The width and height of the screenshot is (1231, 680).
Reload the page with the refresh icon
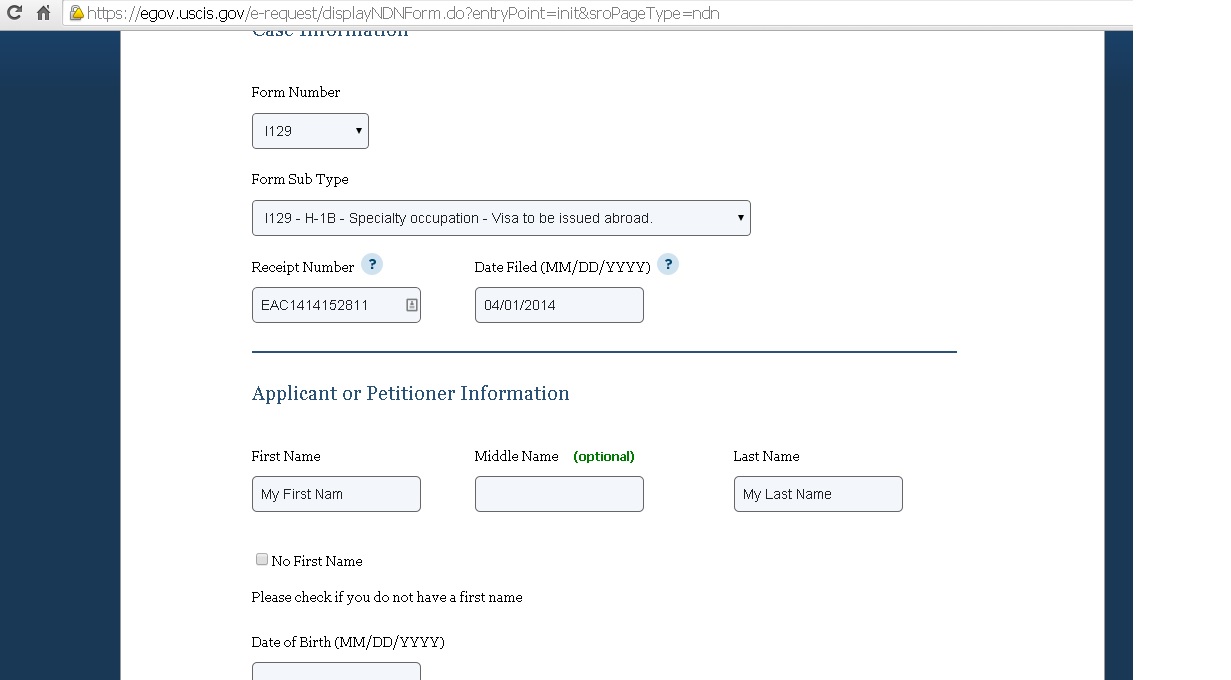14,13
